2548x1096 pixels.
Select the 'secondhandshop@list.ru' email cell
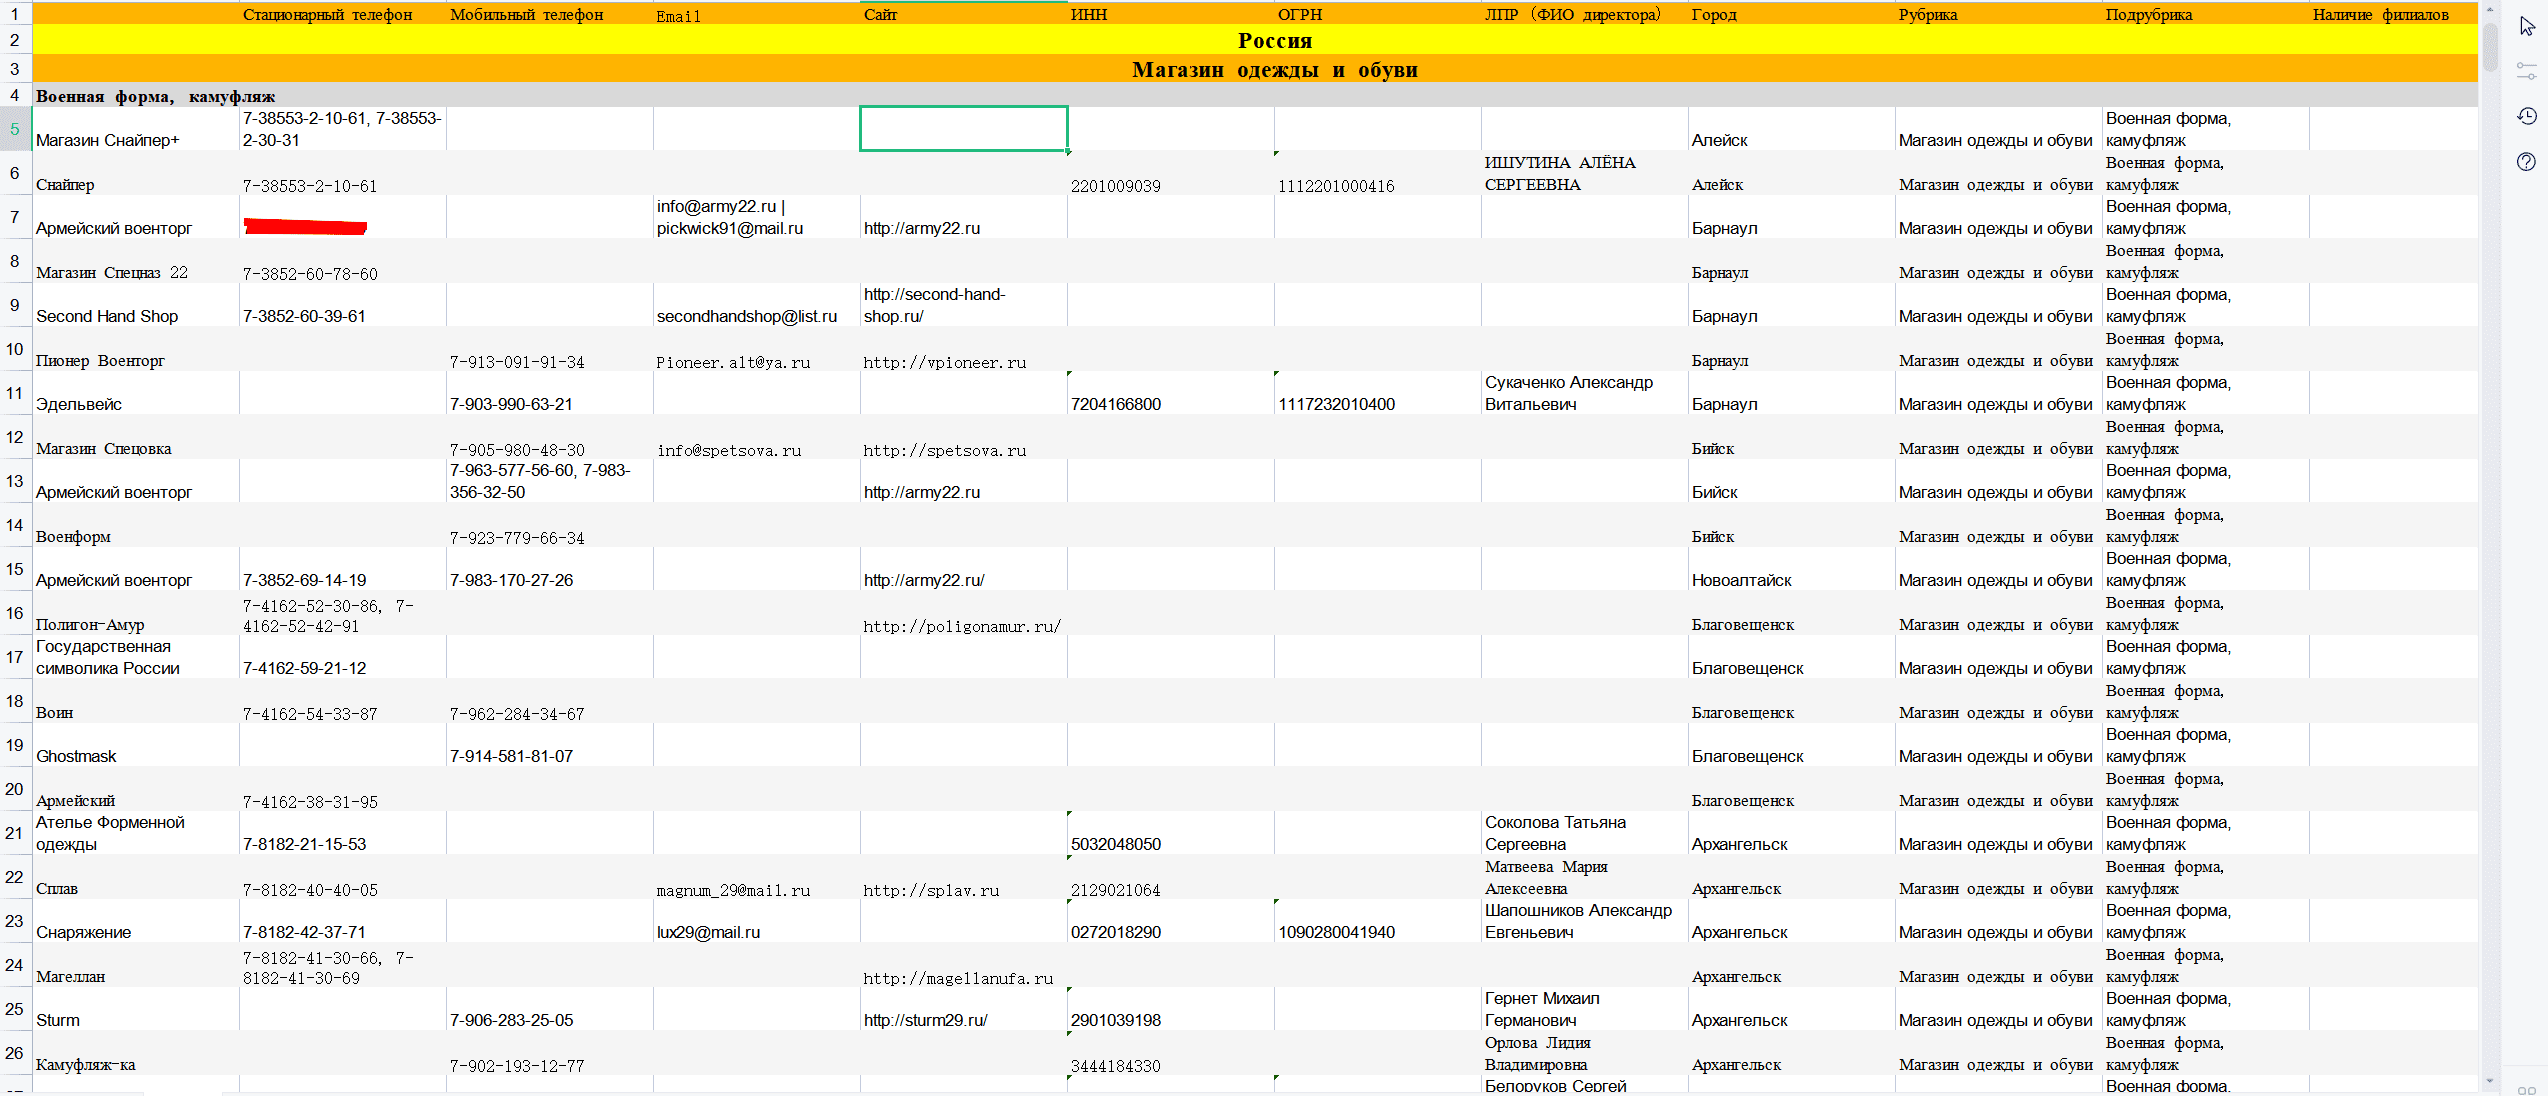[x=757, y=305]
